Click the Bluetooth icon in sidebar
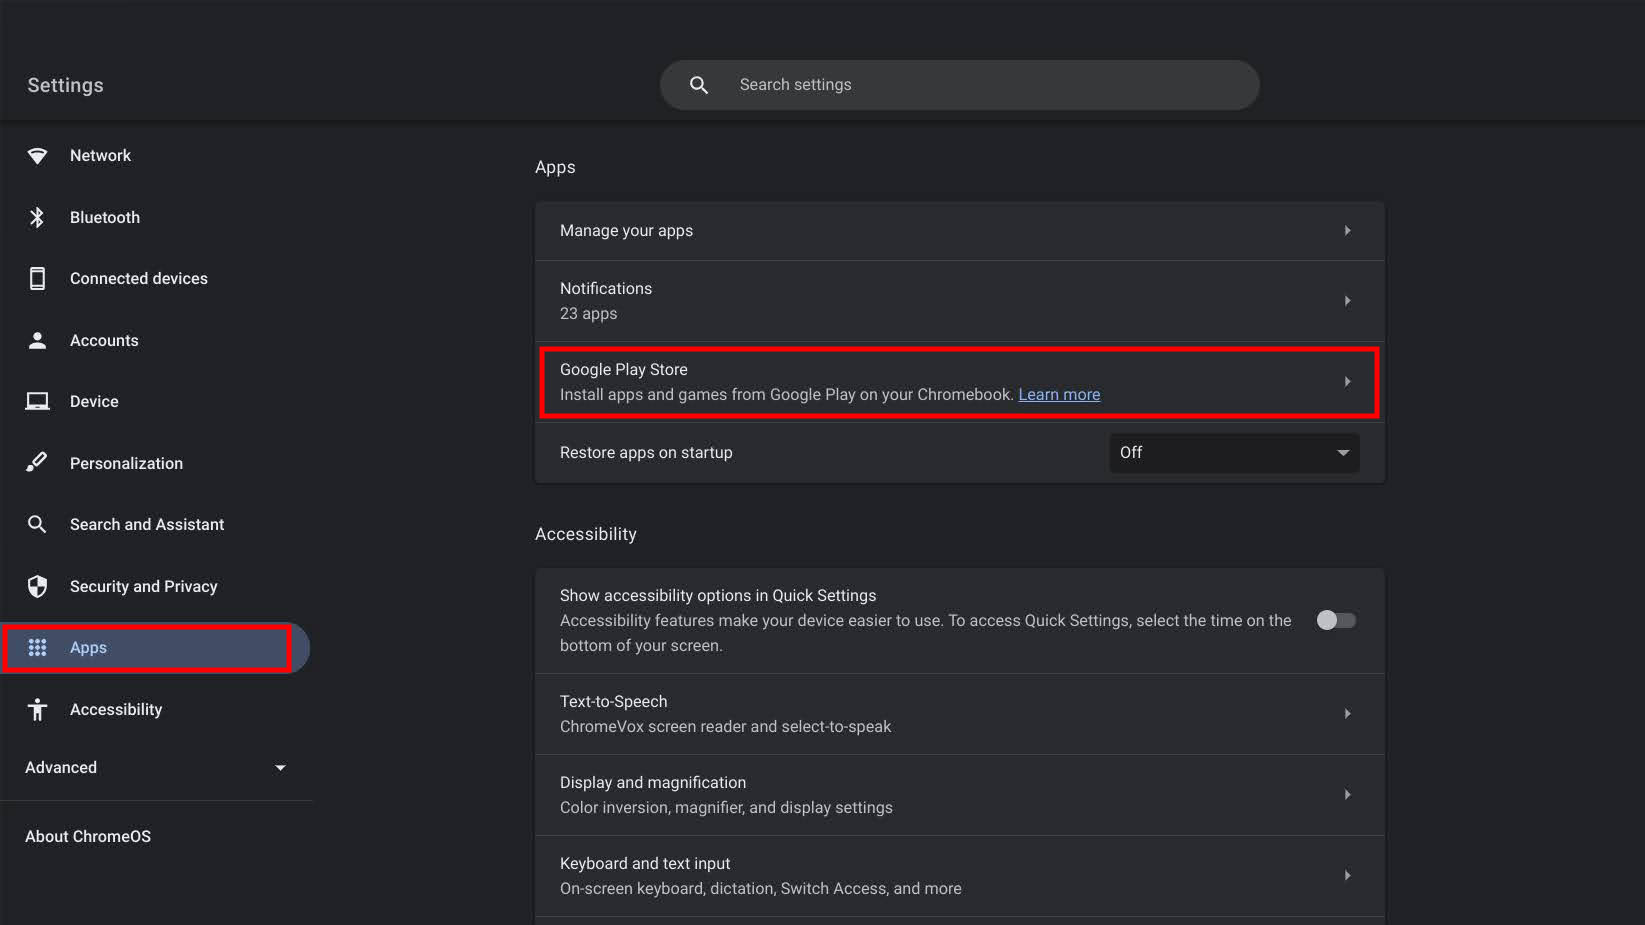Viewport: 1645px width, 925px height. [37, 217]
